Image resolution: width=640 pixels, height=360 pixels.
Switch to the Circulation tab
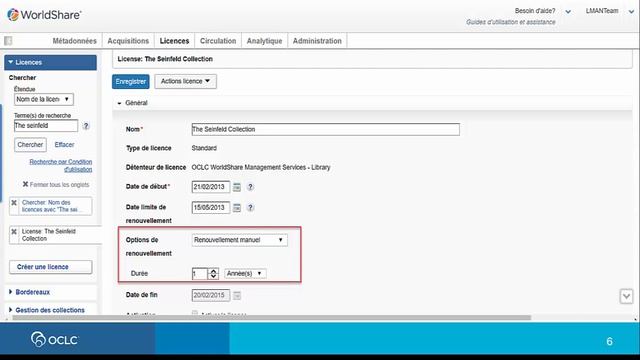tap(218, 41)
